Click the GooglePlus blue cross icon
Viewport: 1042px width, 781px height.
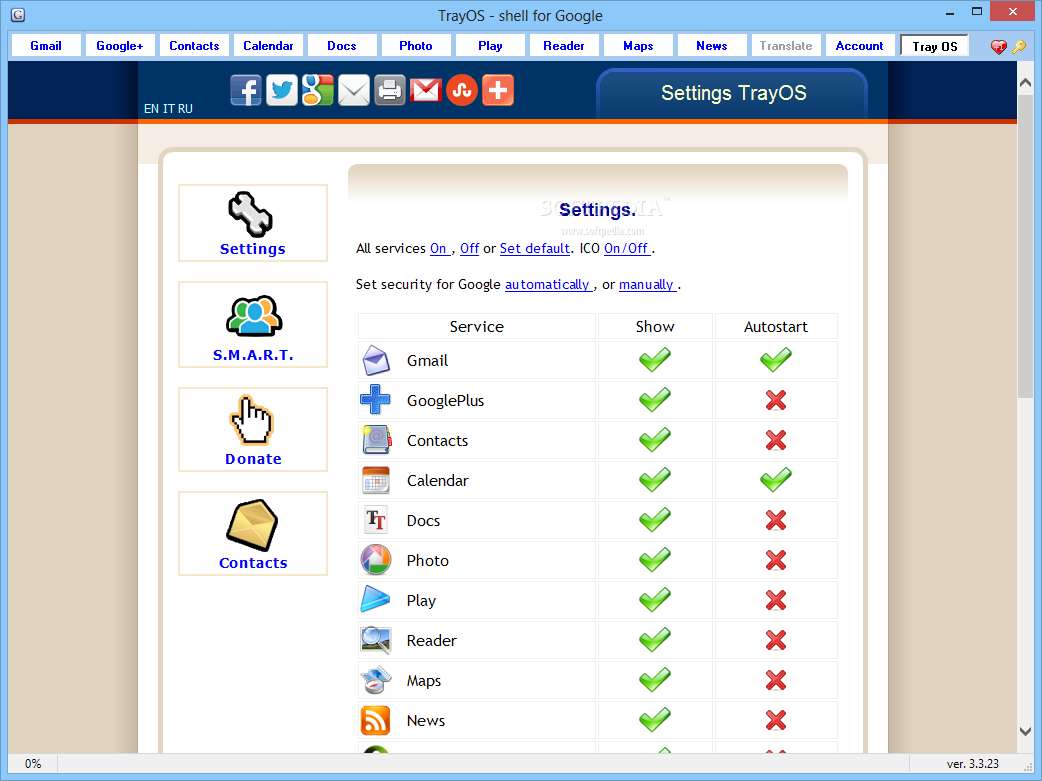(x=375, y=400)
